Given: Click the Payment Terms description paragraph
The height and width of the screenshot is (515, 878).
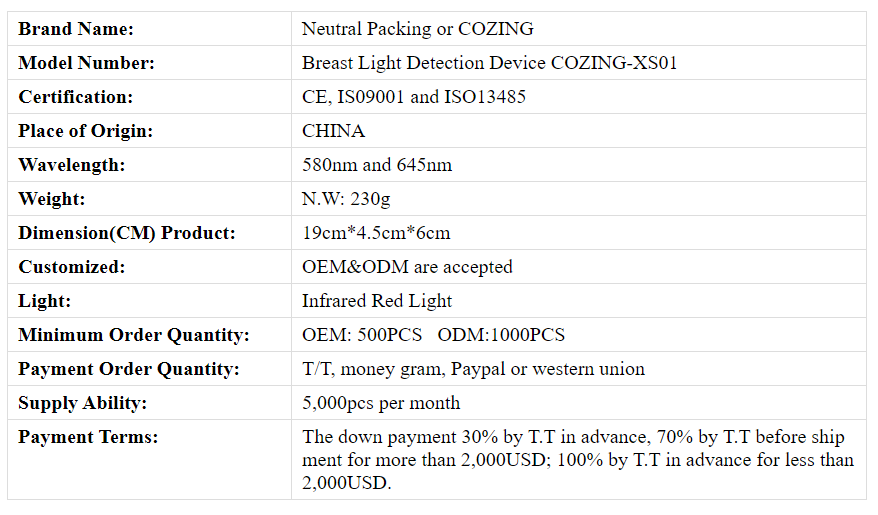Looking at the screenshot, I should click(x=578, y=460).
